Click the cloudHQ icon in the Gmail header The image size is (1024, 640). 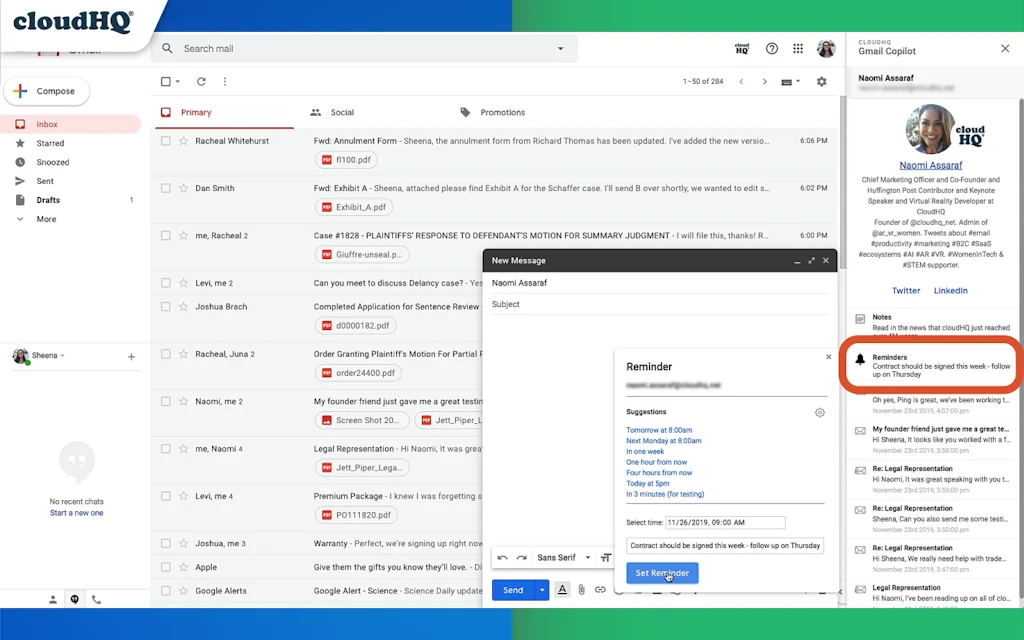741,48
